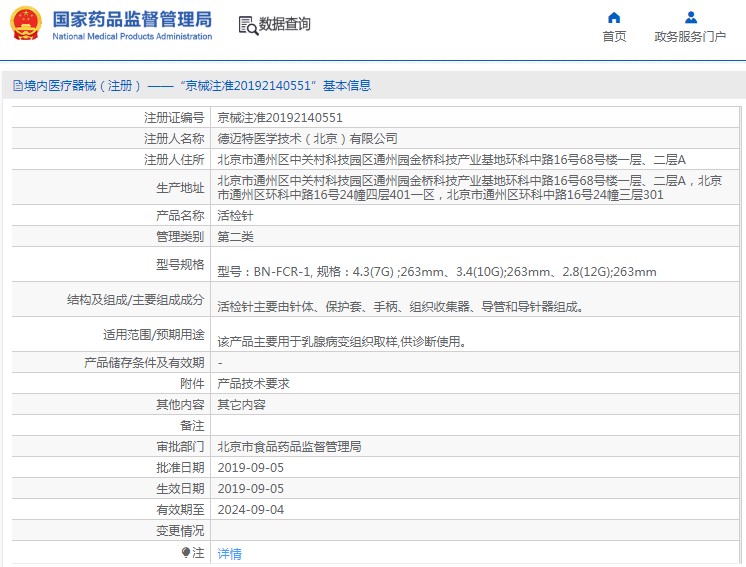
Task: Click the National Medical Products Administration emblem logo
Action: pyautogui.click(x=26, y=24)
